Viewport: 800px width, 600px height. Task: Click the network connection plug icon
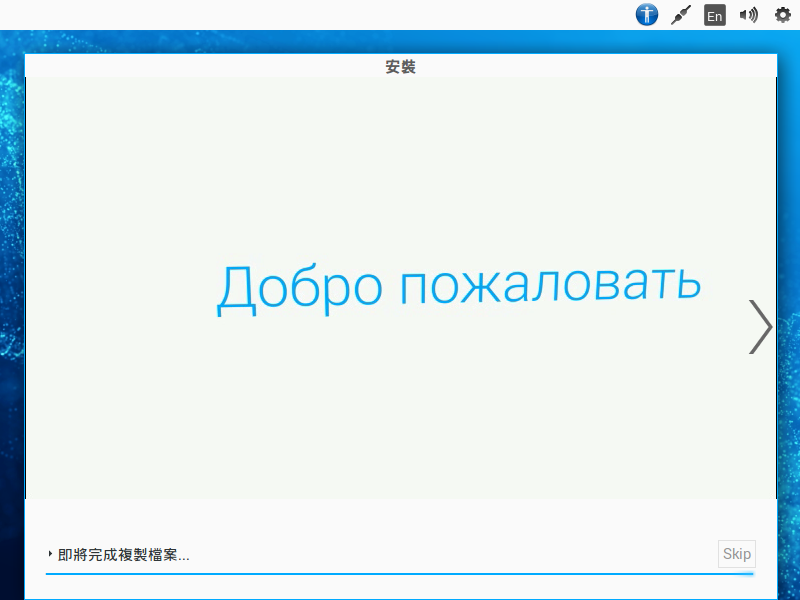click(x=681, y=15)
